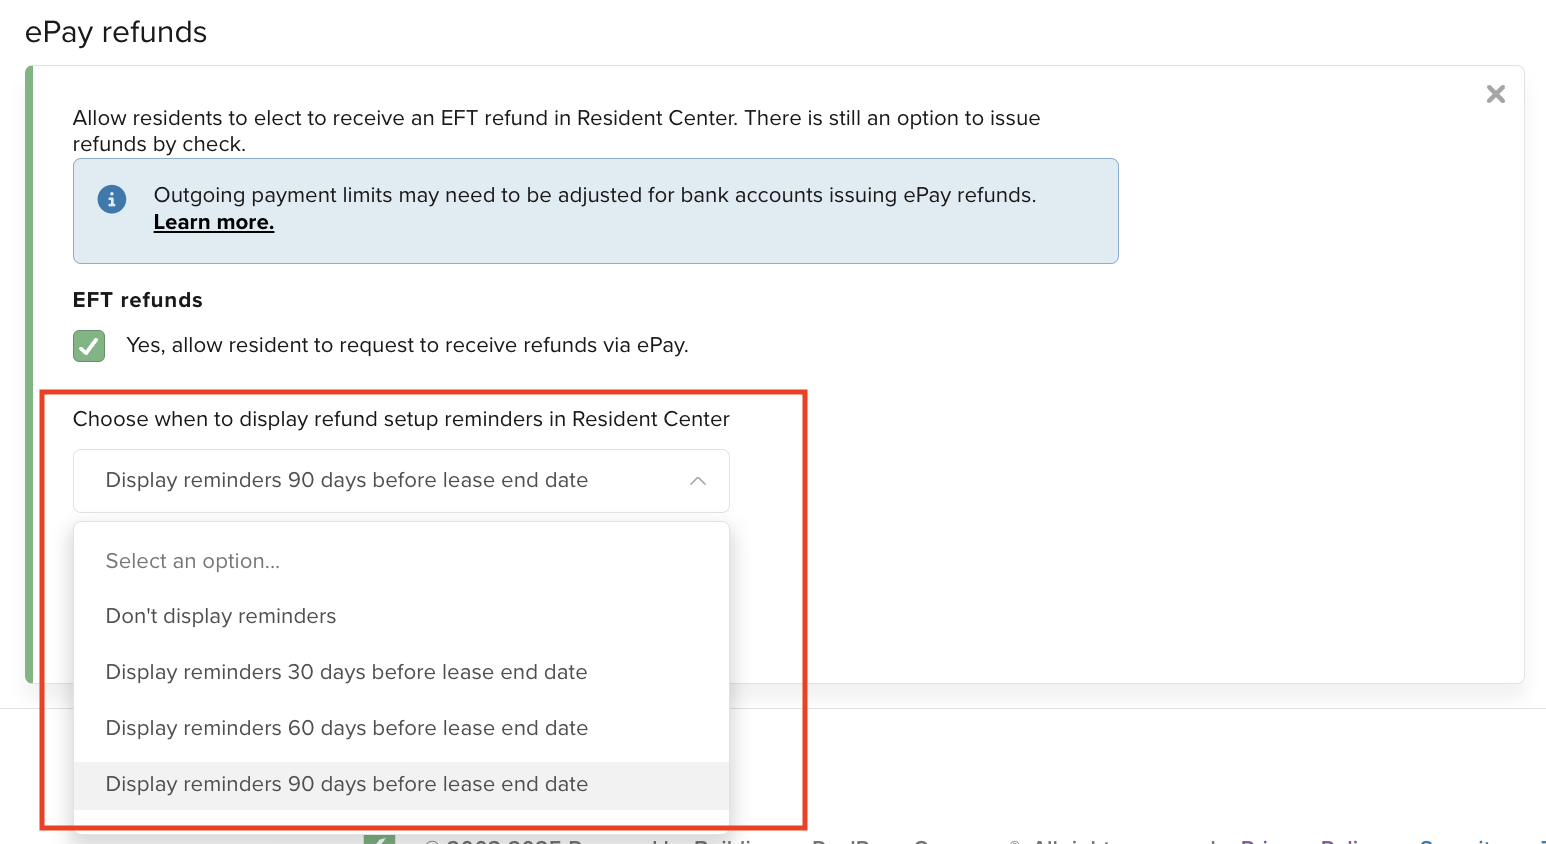Click the 'Yes, allow resident' checkbox label
Screen dimensions: 1546x844
tap(407, 345)
